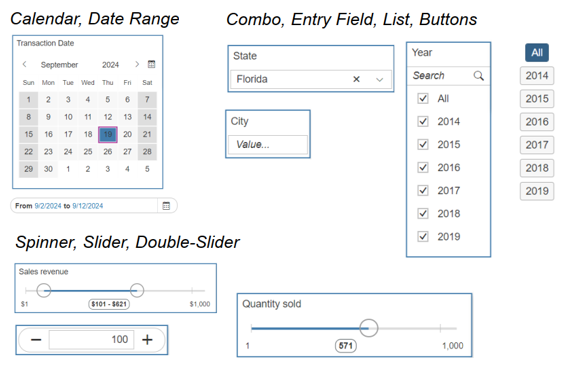Viewport: 571px width, 370px height.
Task: Expand the State combo dropdown arrow
Action: pyautogui.click(x=379, y=79)
